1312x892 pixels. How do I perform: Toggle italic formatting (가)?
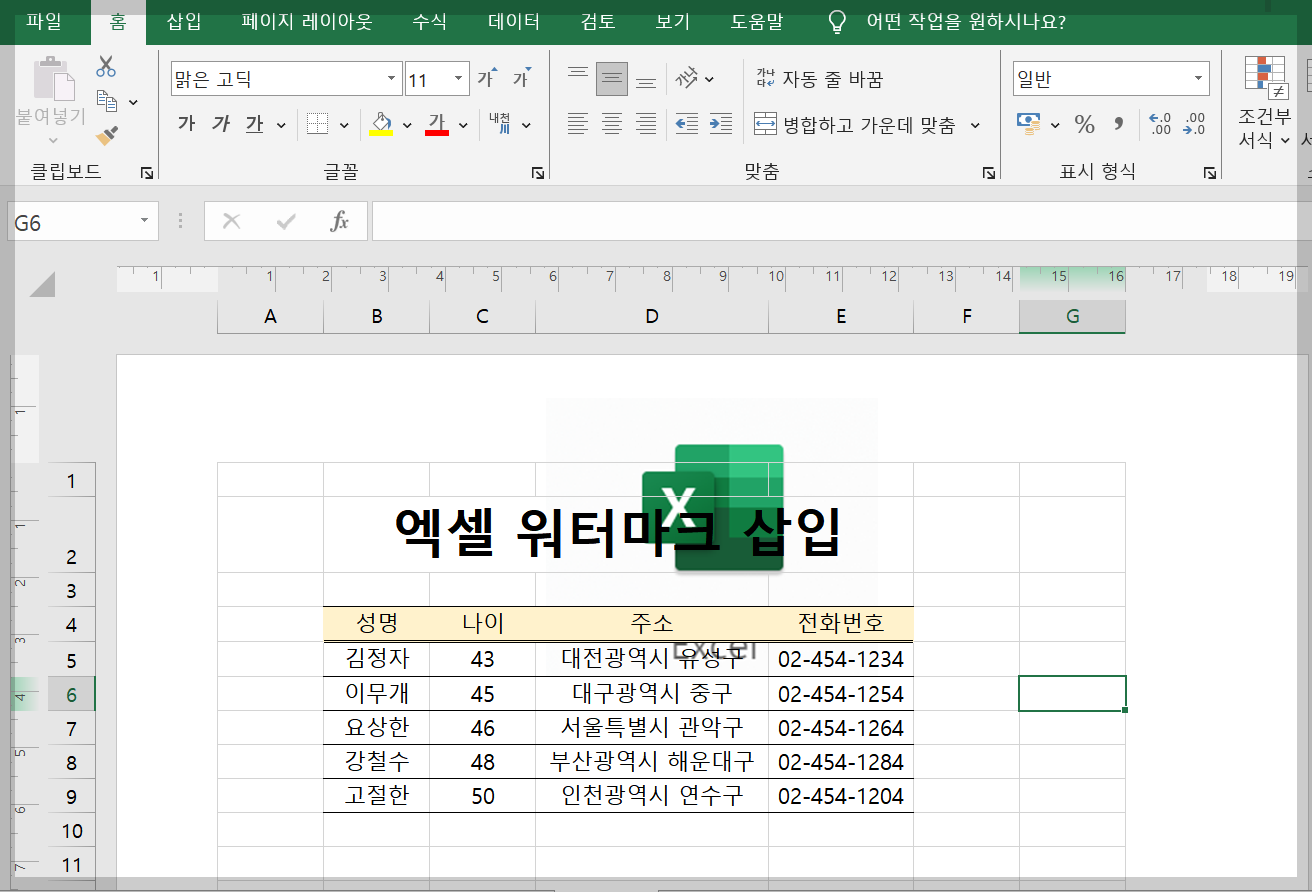[221, 124]
